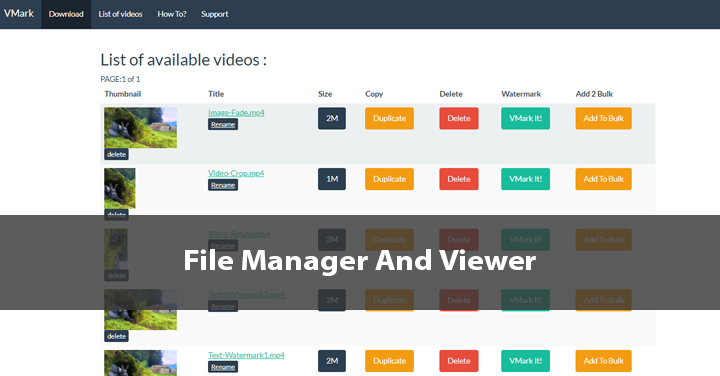The width and height of the screenshot is (720, 376).
Task: Click the 1M size badge for Video-Crop.mp4
Action: 332,179
